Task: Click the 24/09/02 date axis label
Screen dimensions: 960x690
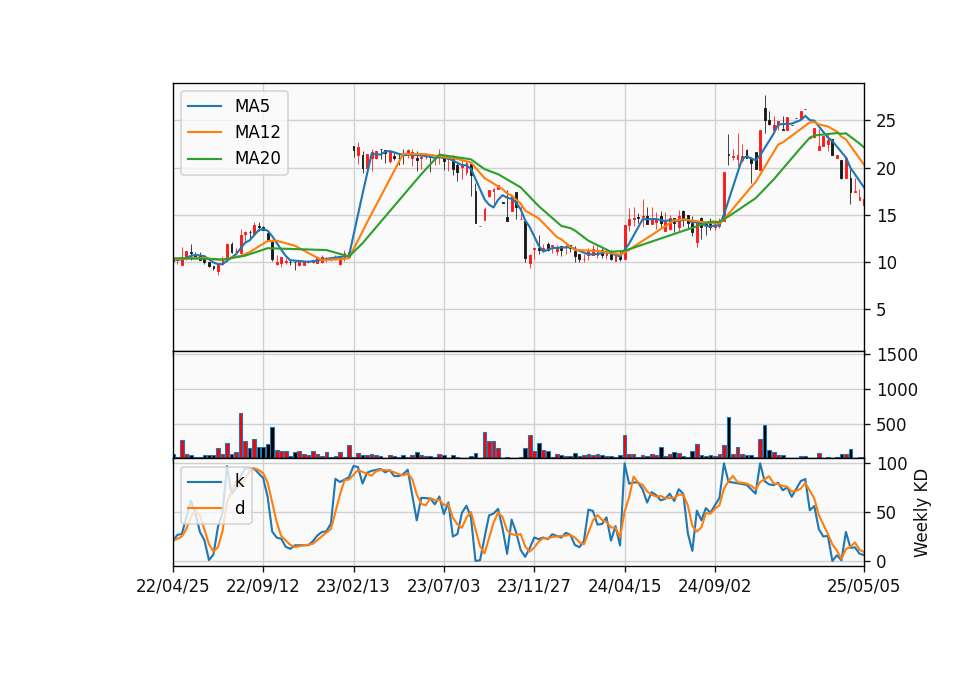Action: pos(714,586)
